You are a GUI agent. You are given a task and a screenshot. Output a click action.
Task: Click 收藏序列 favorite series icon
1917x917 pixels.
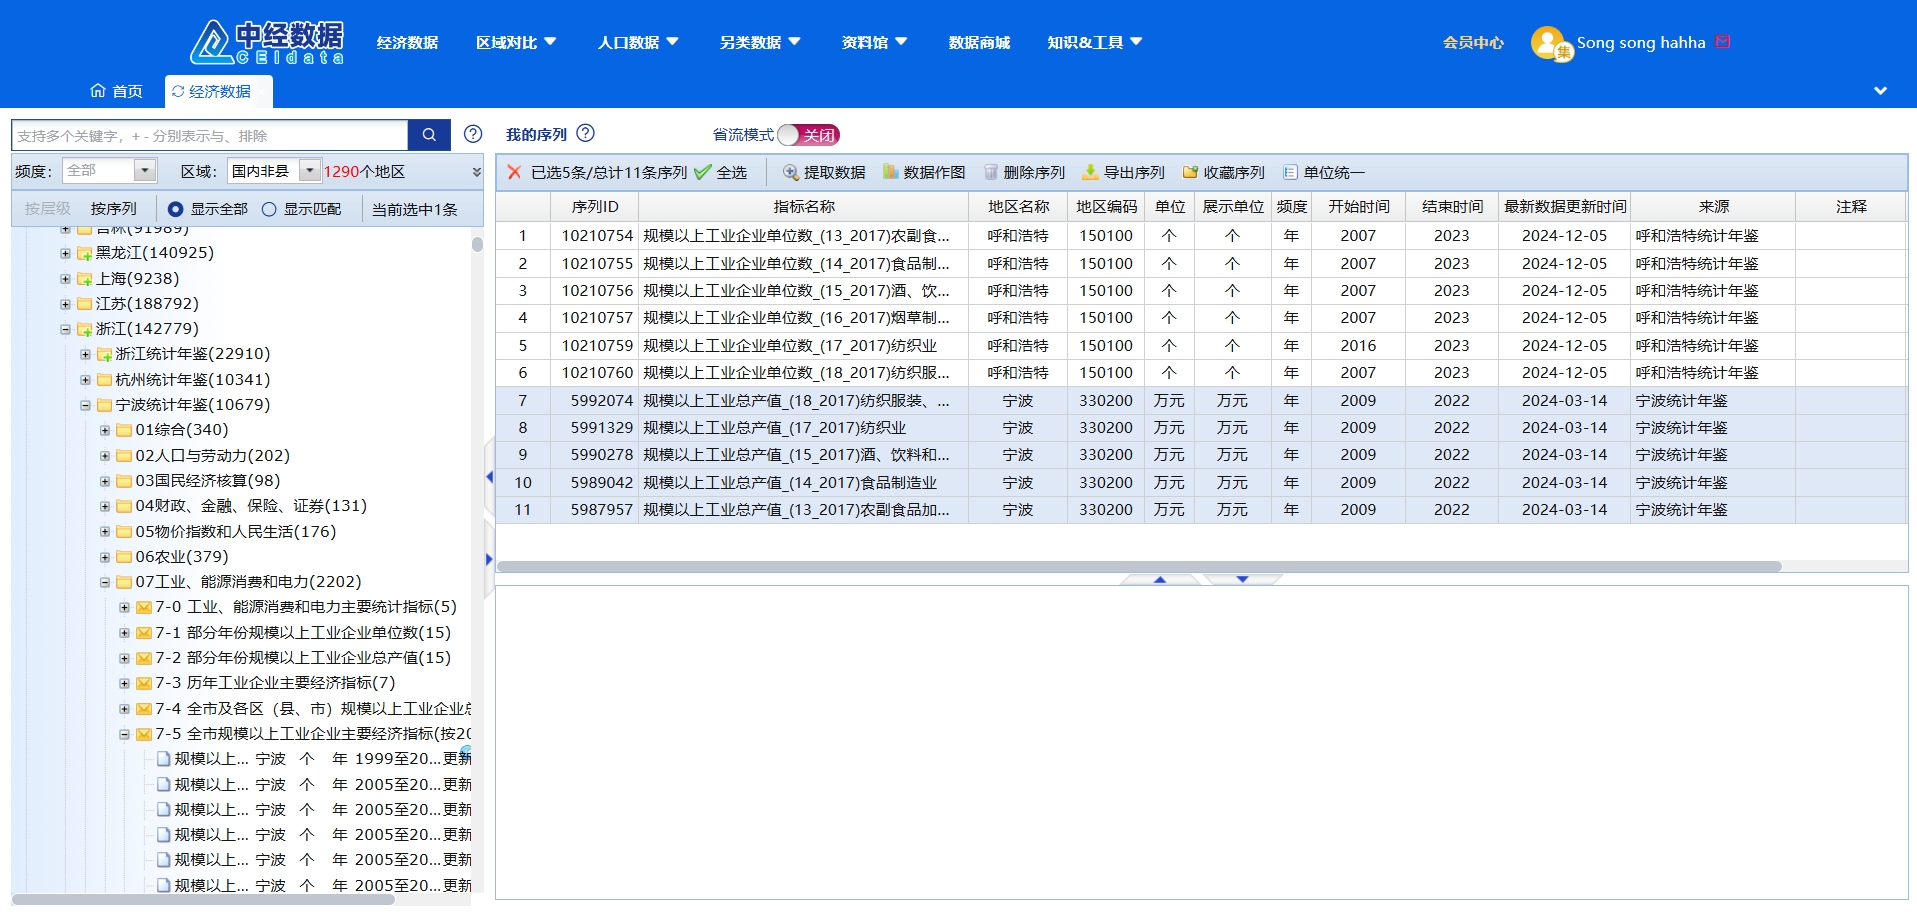[x=1190, y=173]
